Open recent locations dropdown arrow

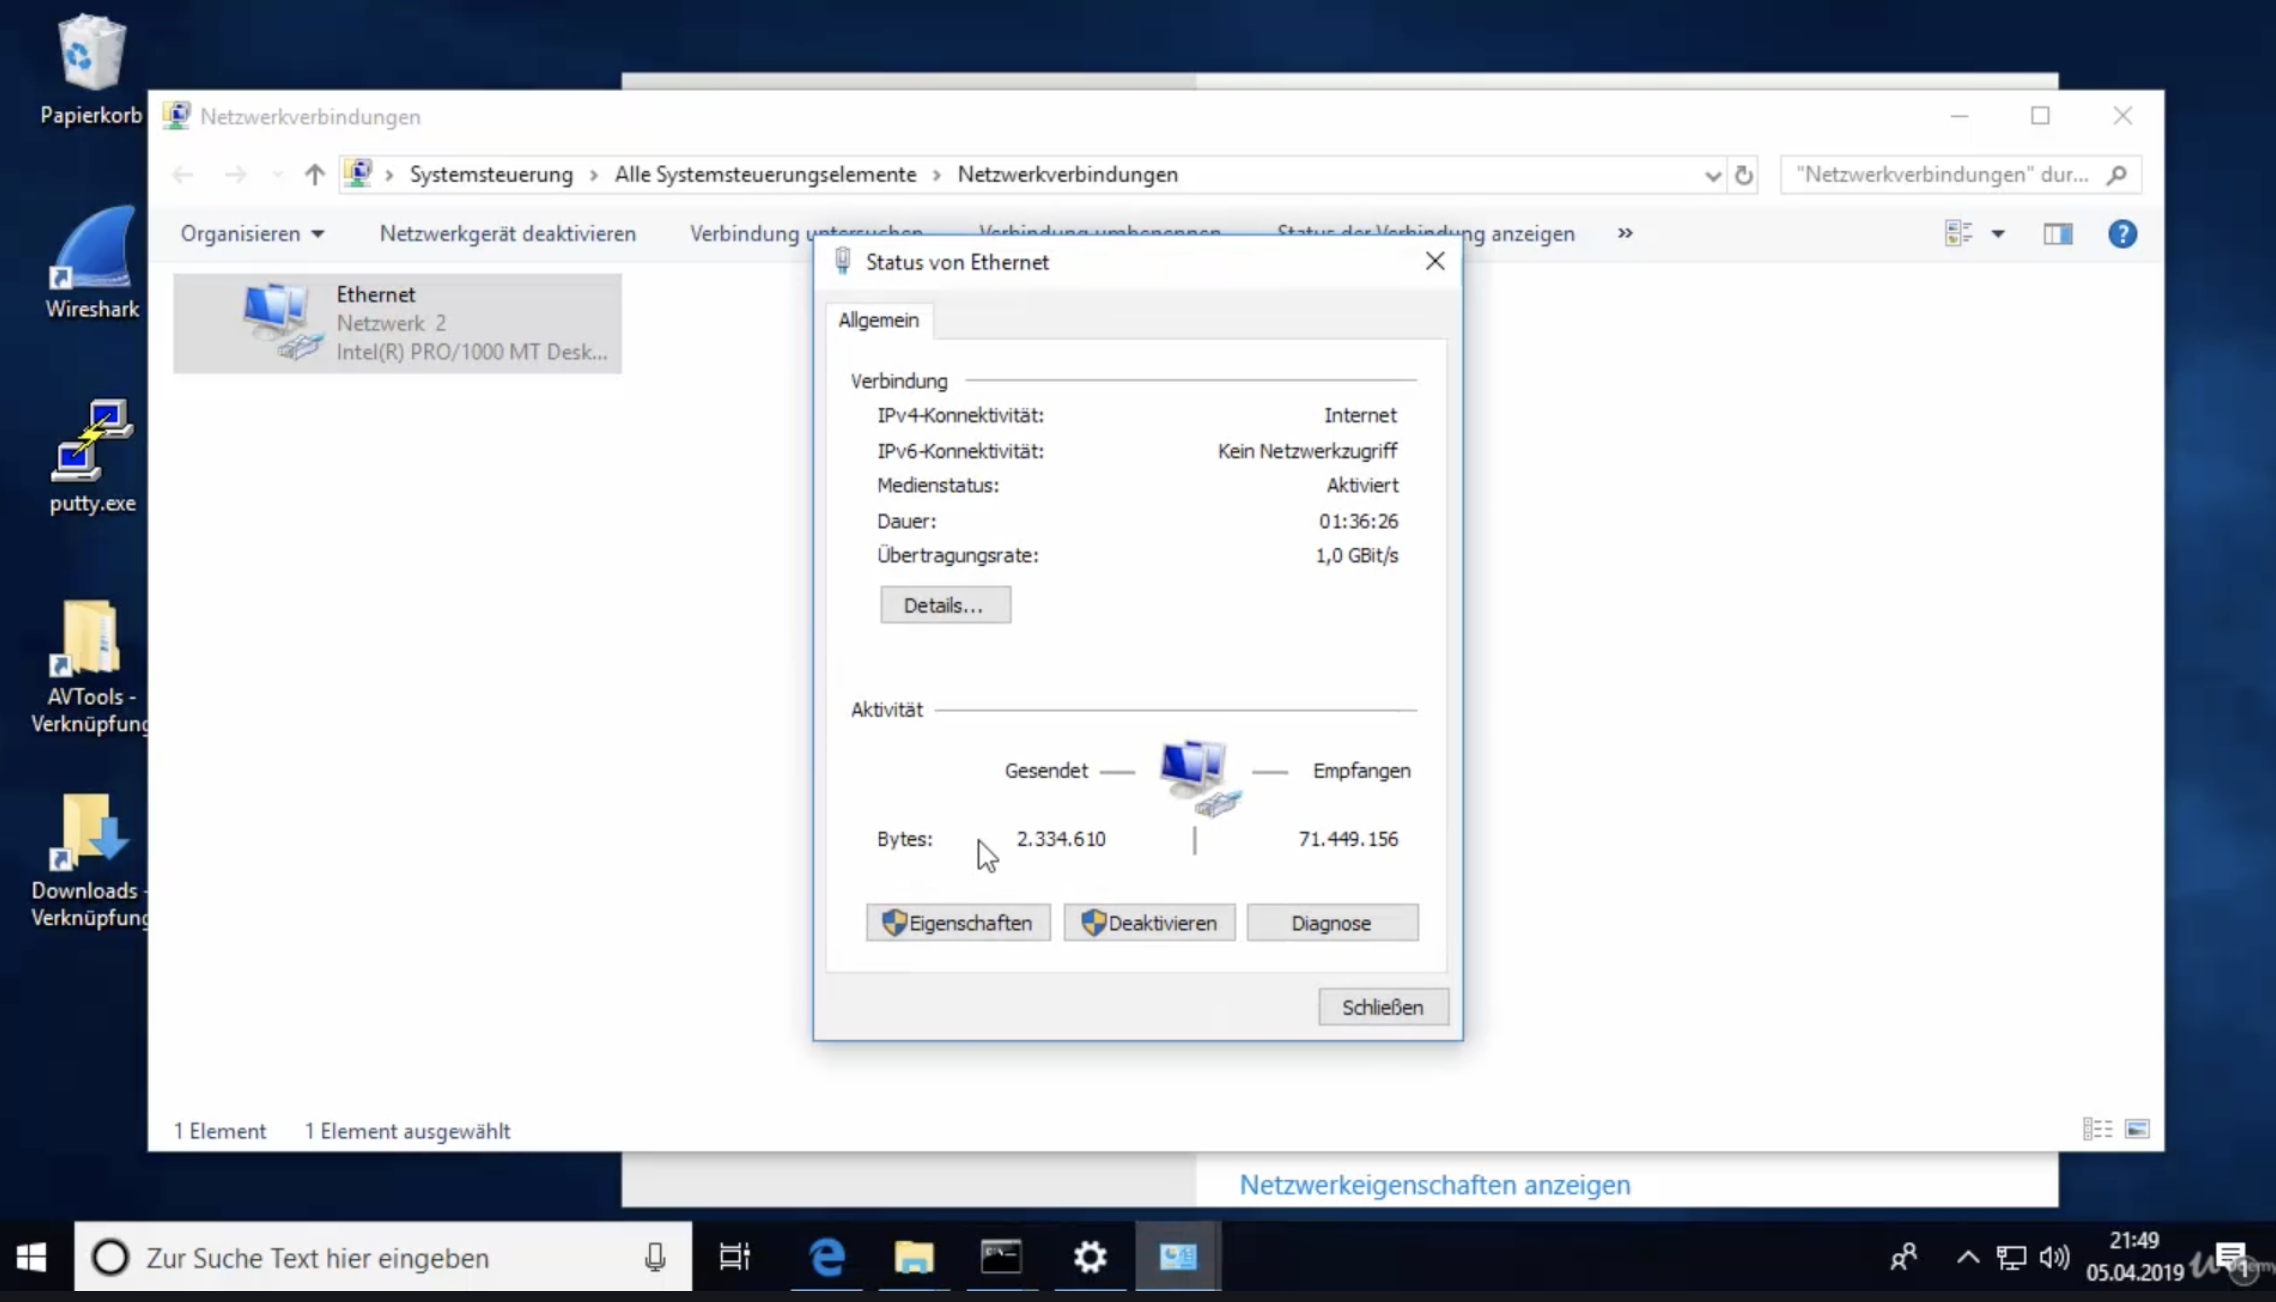tap(276, 176)
